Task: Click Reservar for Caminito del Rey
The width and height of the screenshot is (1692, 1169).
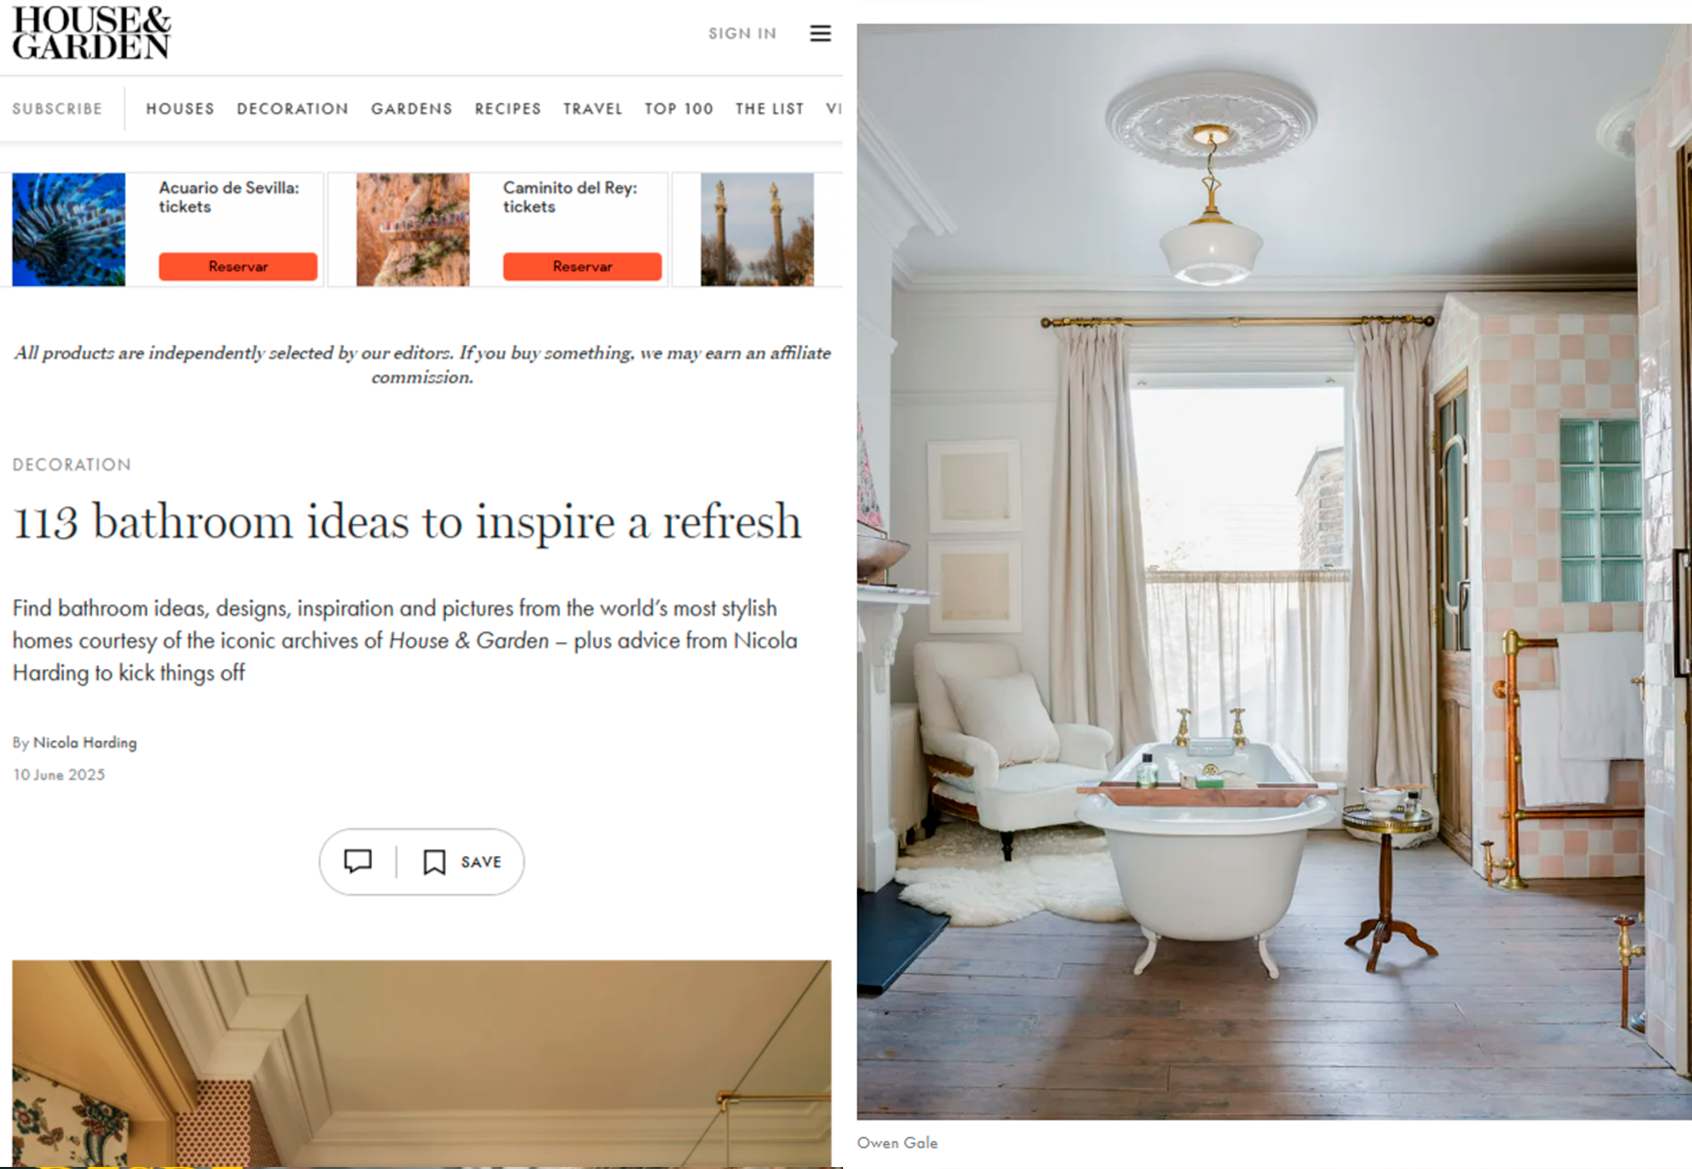Action: tap(582, 266)
